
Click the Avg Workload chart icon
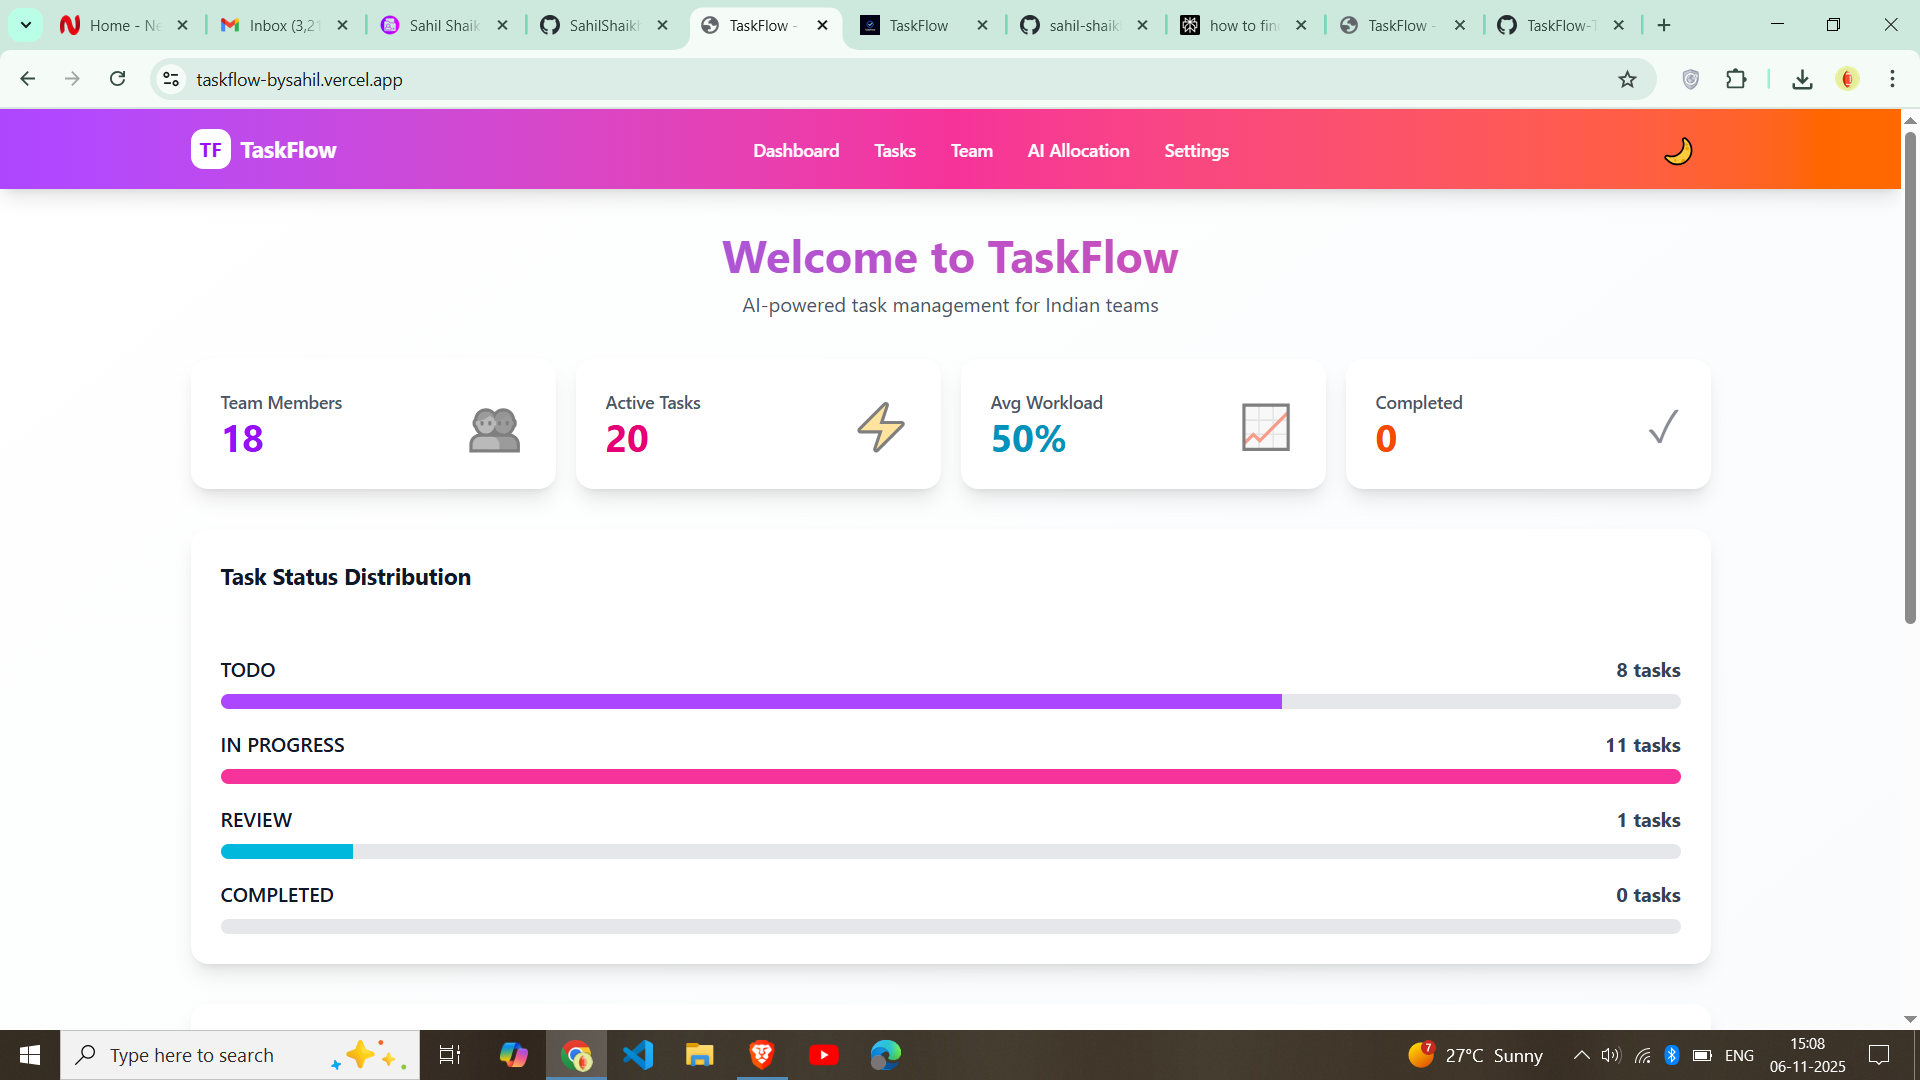(1265, 427)
